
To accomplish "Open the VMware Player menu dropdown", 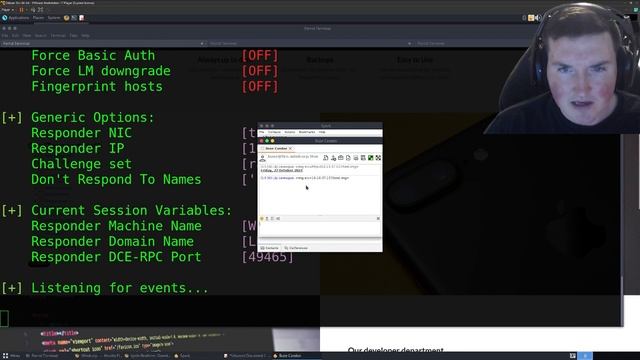I will point(8,10).
